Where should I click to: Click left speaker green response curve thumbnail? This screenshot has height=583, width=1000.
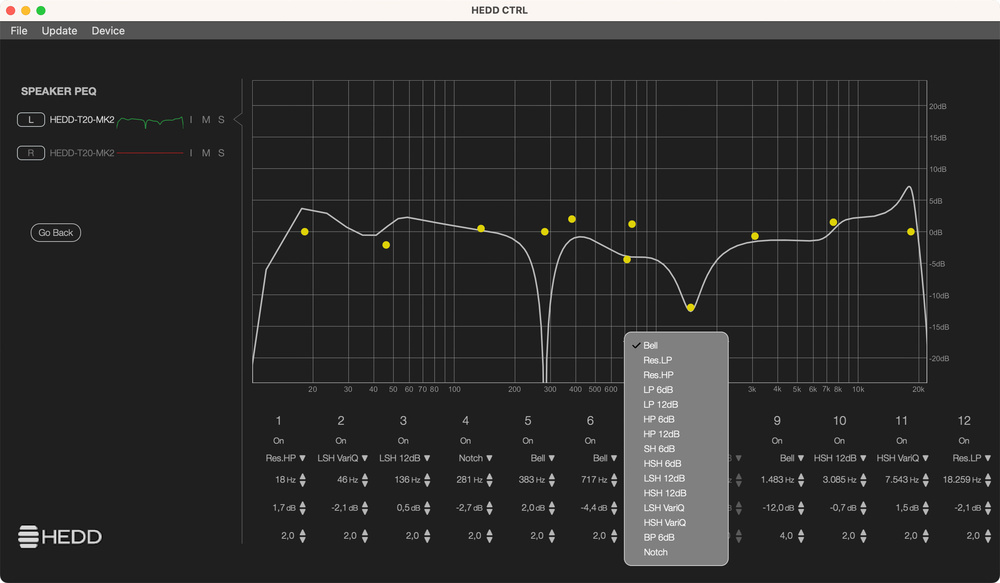[x=151, y=121]
